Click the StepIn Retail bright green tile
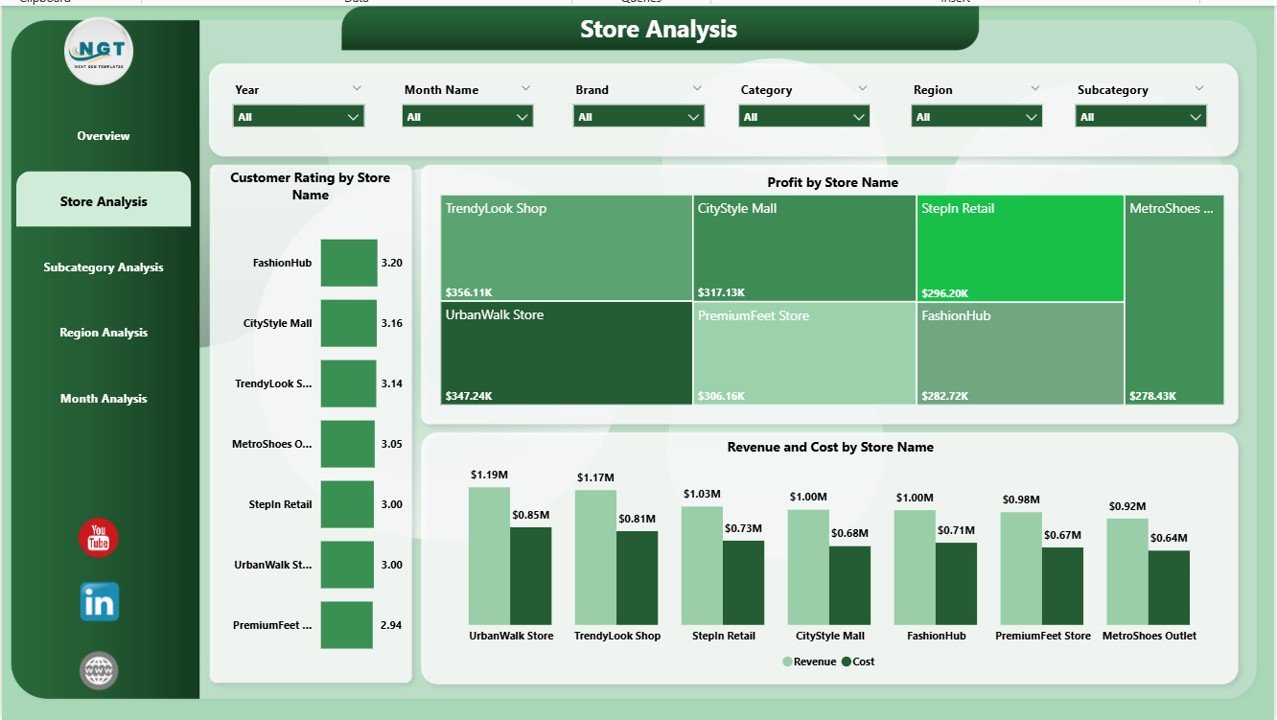The width and height of the screenshot is (1277, 720). [x=1019, y=247]
